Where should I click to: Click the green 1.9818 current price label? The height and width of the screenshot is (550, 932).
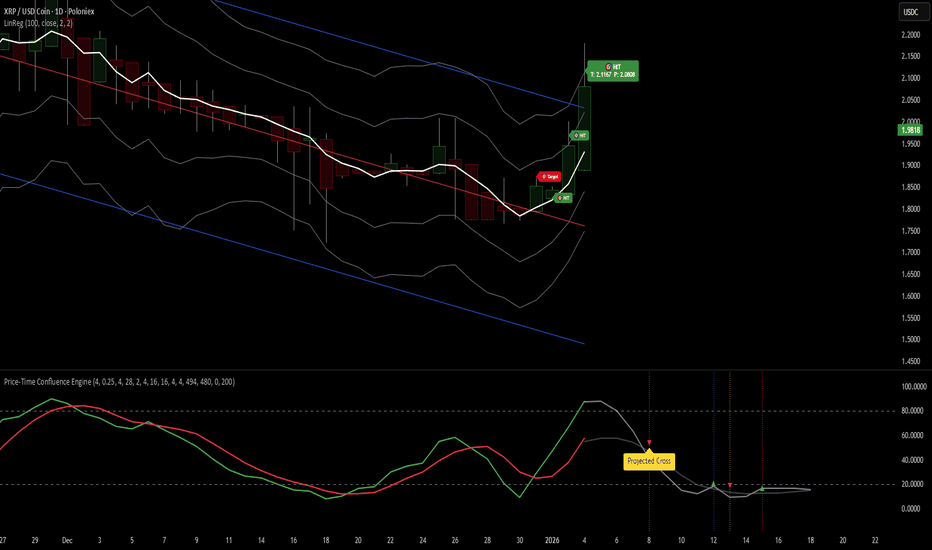click(910, 130)
